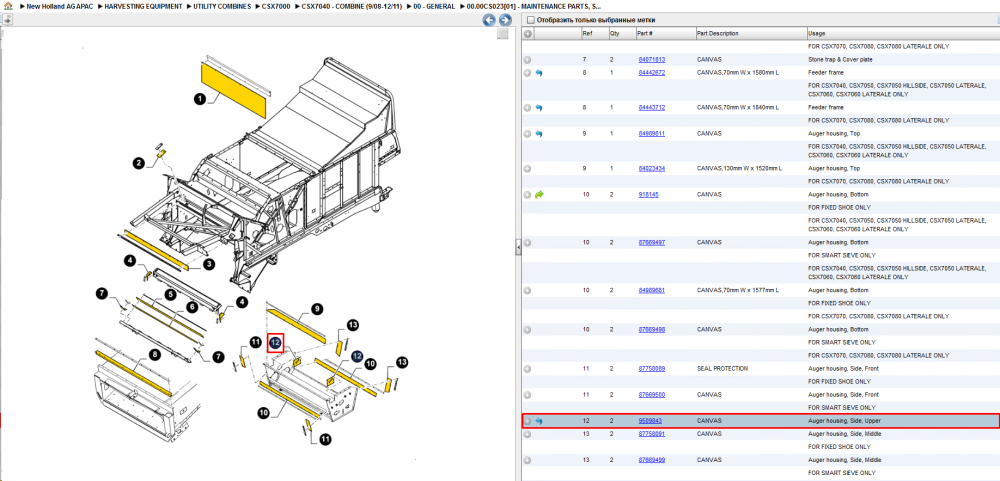The width and height of the screenshot is (1000, 481).
Task: Go to next illustration with the right arrow
Action: pyautogui.click(x=505, y=20)
